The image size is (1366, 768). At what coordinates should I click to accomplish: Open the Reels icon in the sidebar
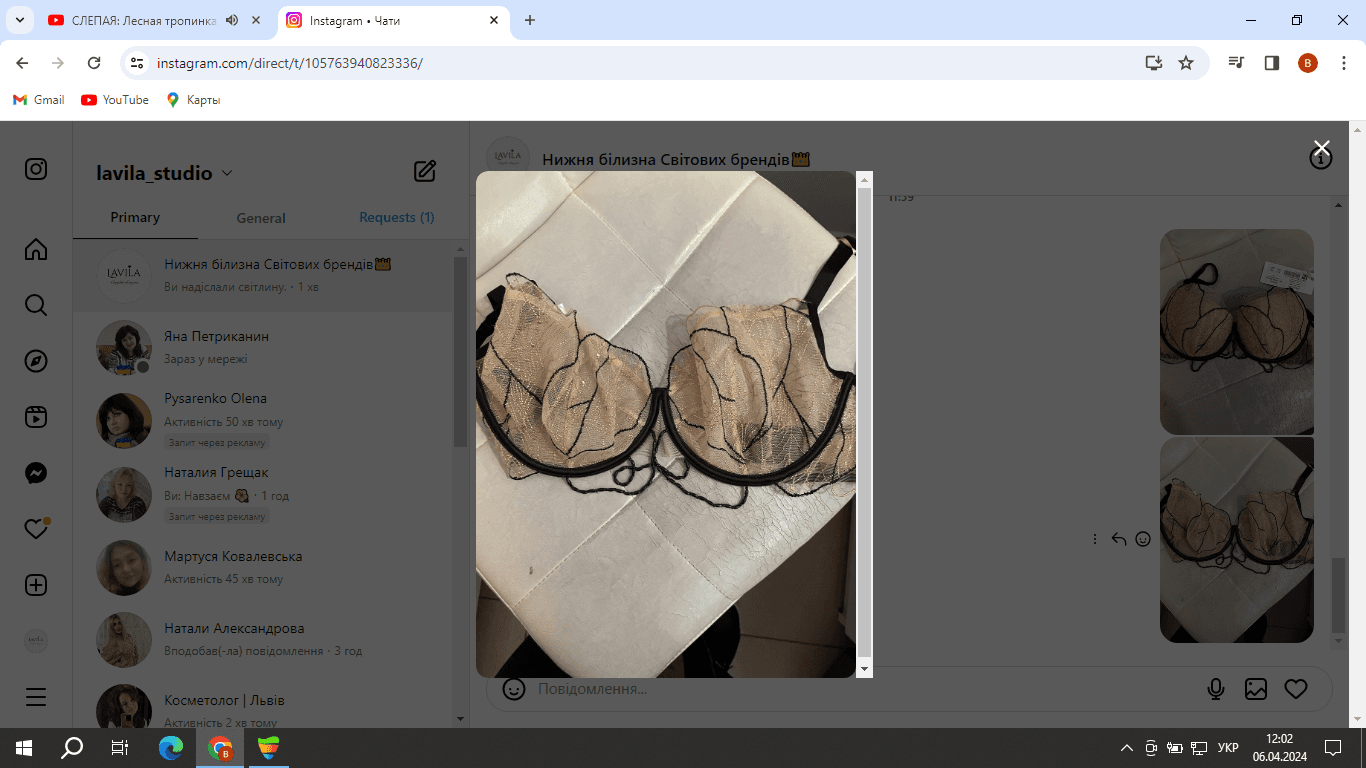coord(36,417)
